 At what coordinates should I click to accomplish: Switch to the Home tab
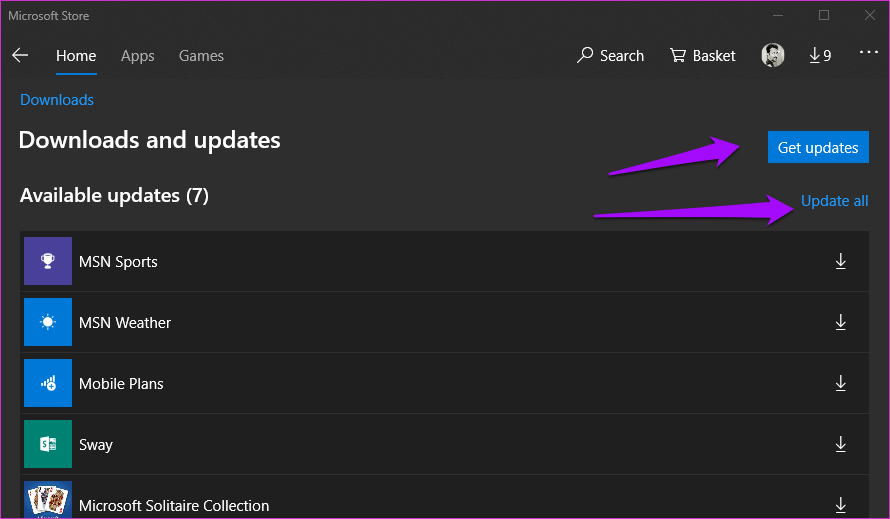[76, 56]
